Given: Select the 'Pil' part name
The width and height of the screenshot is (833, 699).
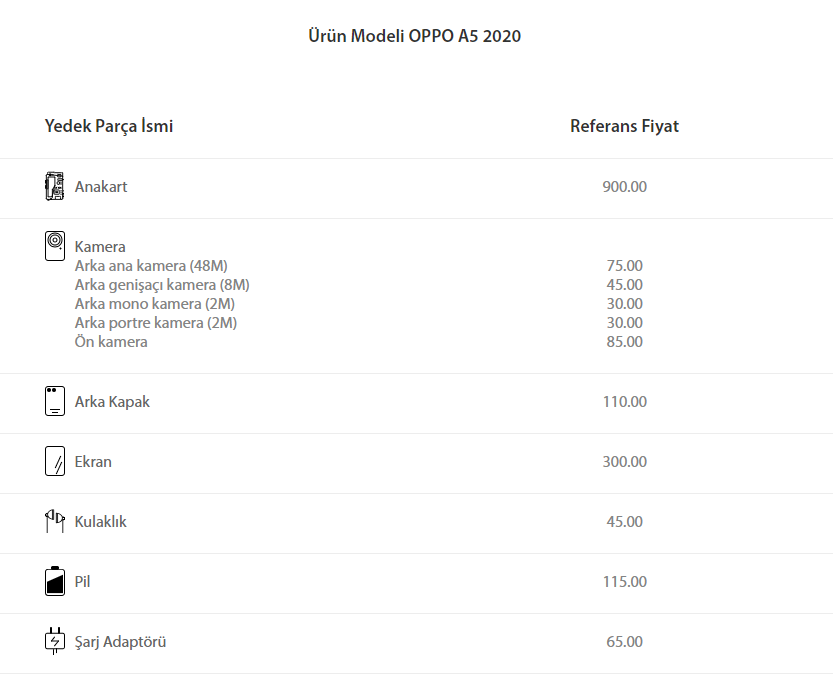Looking at the screenshot, I should coord(82,582).
